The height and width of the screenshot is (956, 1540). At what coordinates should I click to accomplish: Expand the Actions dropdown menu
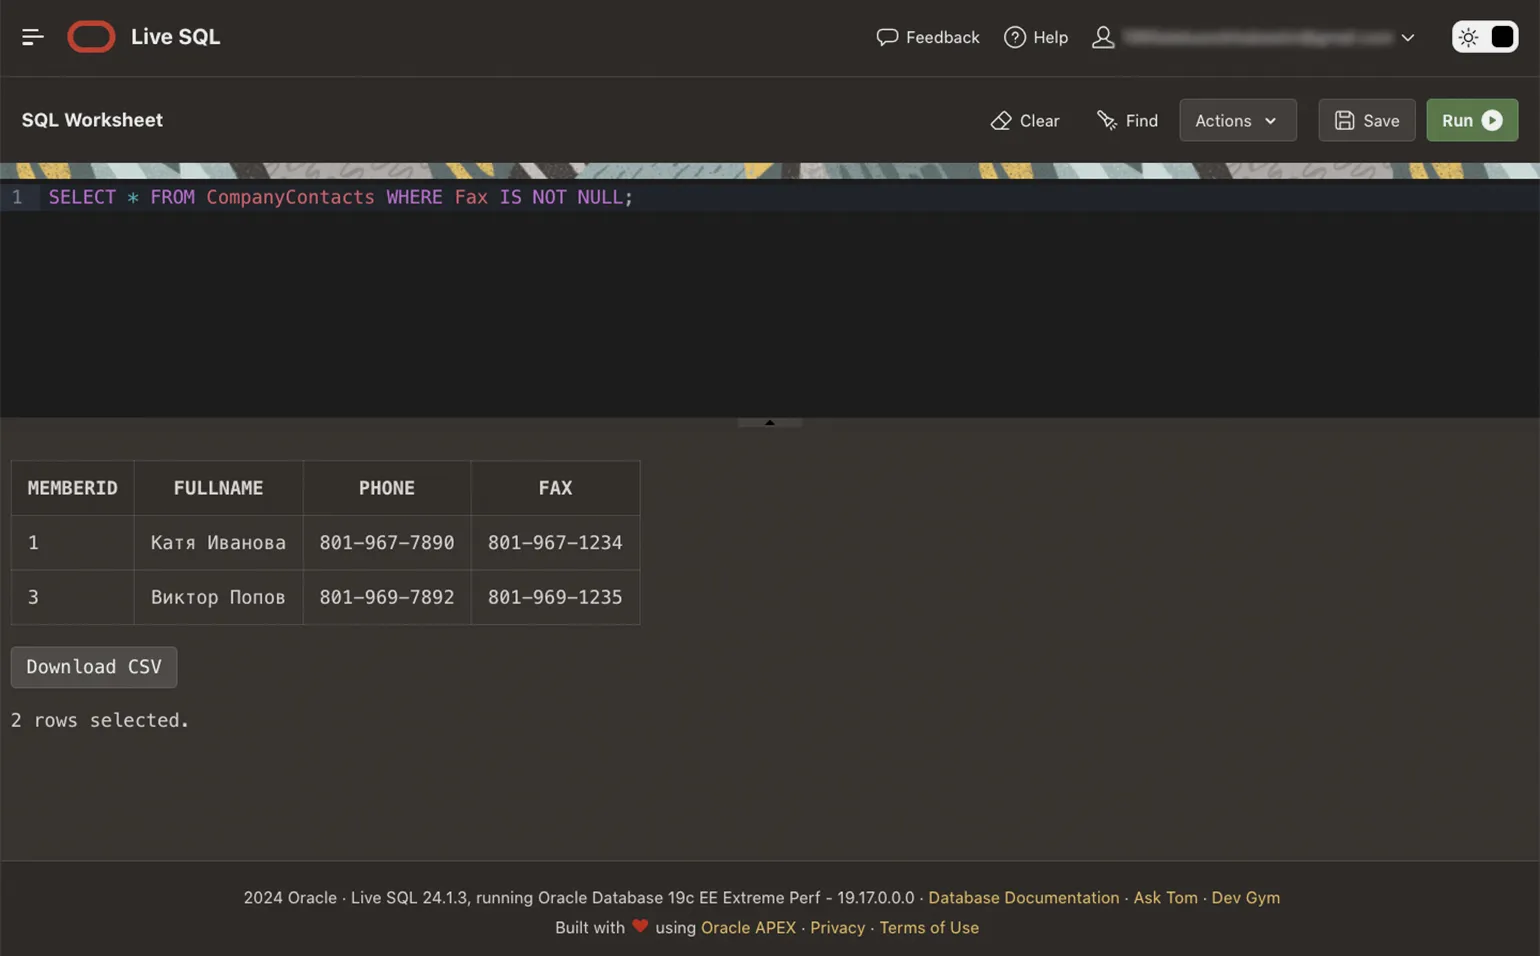[x=1237, y=121]
